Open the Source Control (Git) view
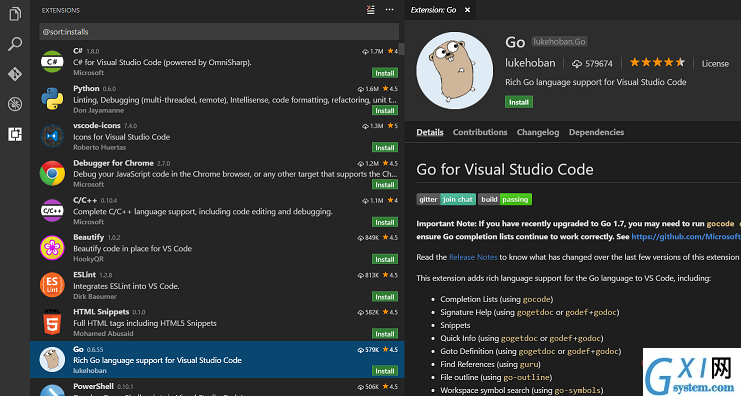Image resolution: width=741 pixels, height=396 pixels. point(15,74)
